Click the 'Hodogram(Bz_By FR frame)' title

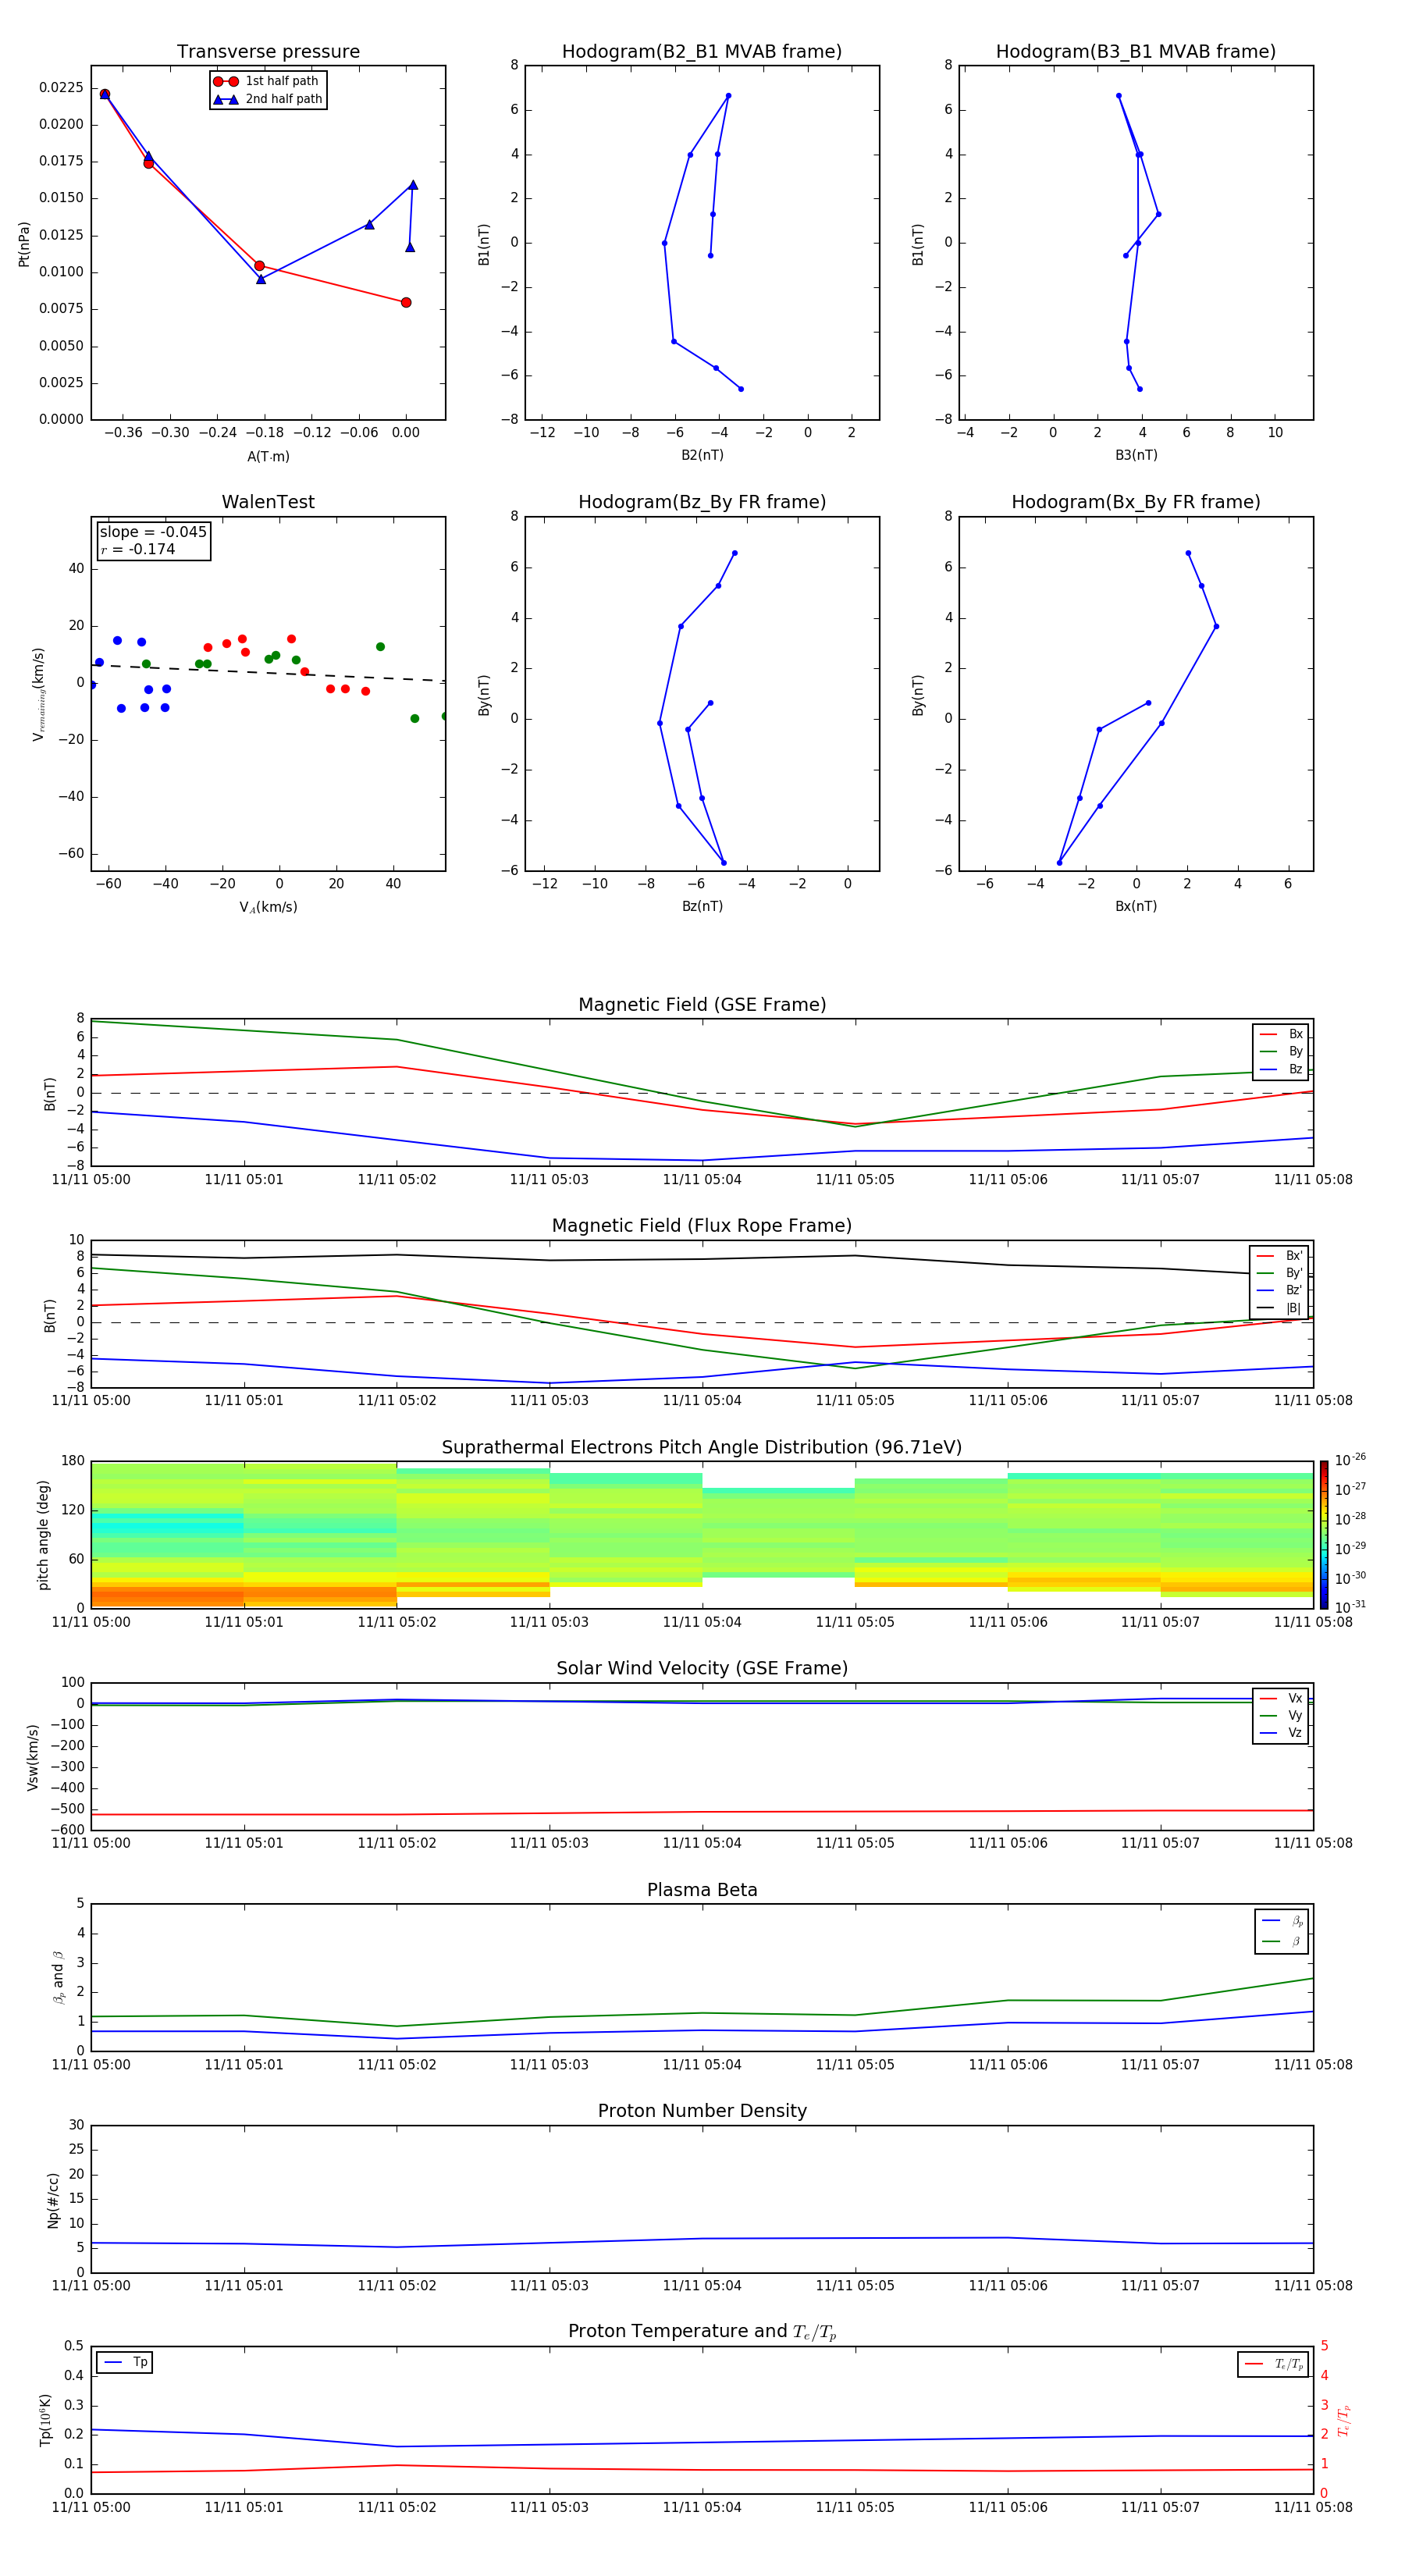(x=702, y=502)
